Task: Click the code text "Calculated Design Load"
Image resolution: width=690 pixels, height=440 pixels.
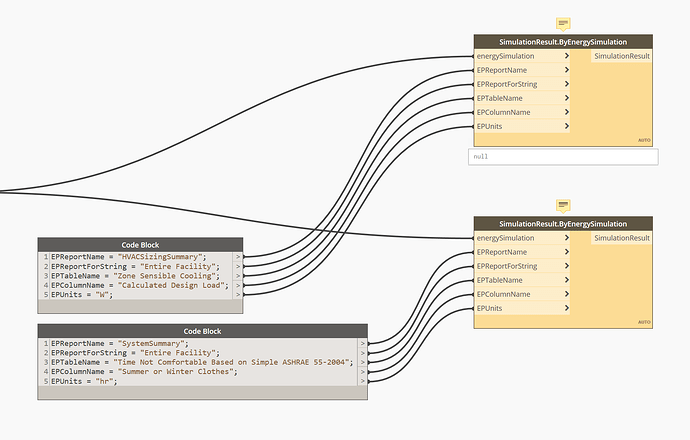Action: pyautogui.click(x=173, y=285)
